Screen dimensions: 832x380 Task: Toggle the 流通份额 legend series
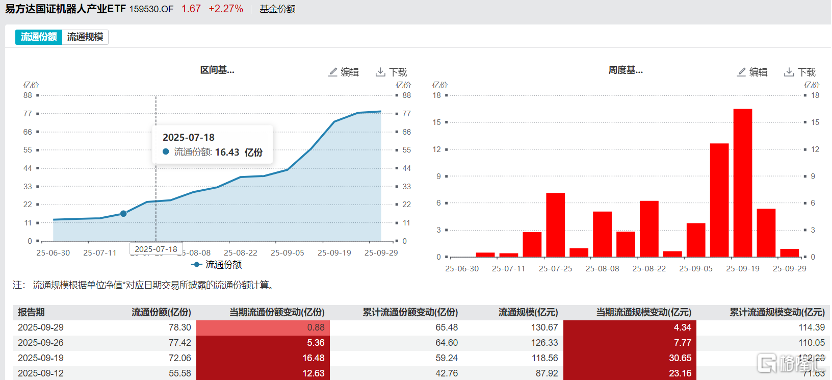(x=216, y=264)
